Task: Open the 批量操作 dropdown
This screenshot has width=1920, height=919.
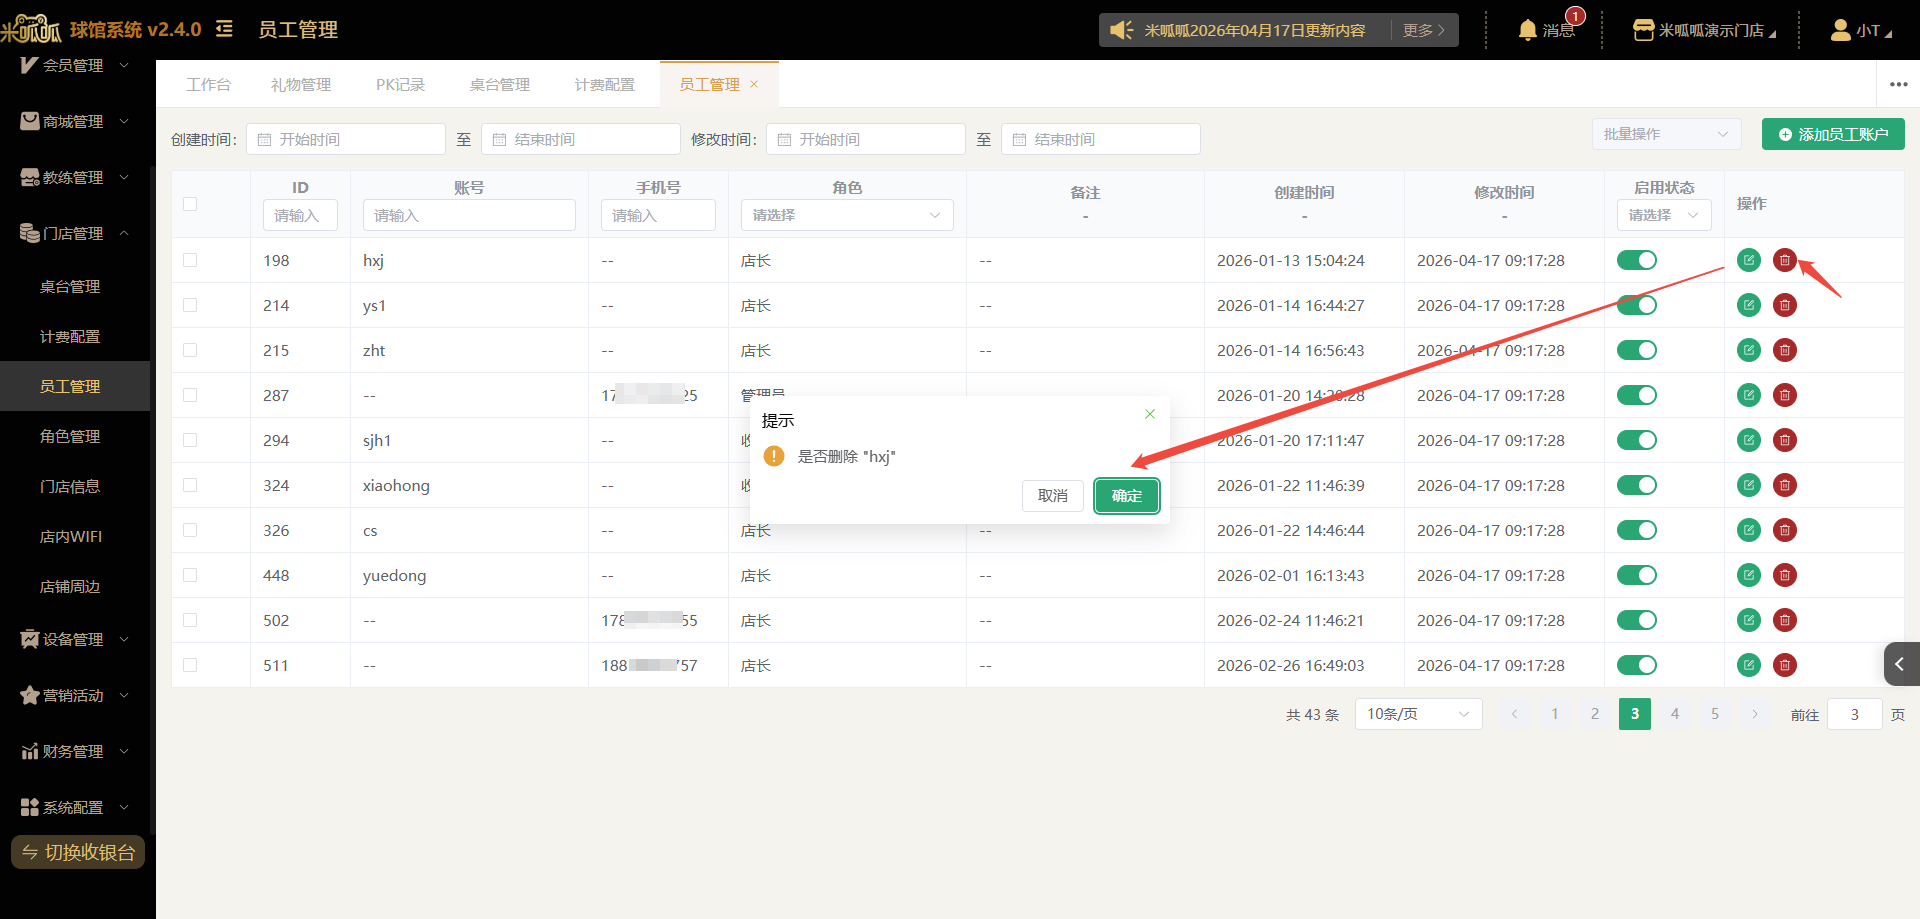Action: tap(1666, 134)
